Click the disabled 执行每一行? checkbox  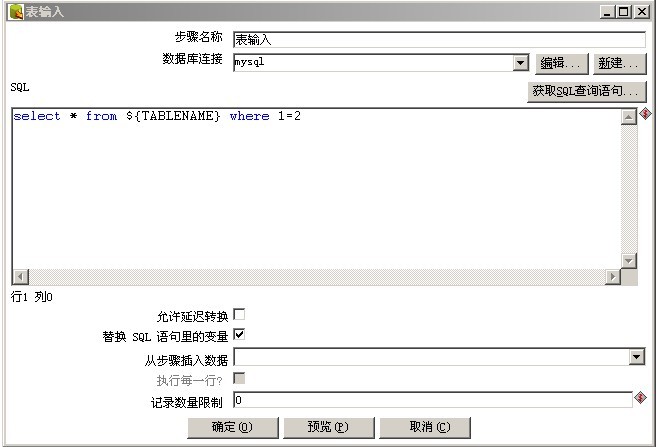[x=239, y=378]
